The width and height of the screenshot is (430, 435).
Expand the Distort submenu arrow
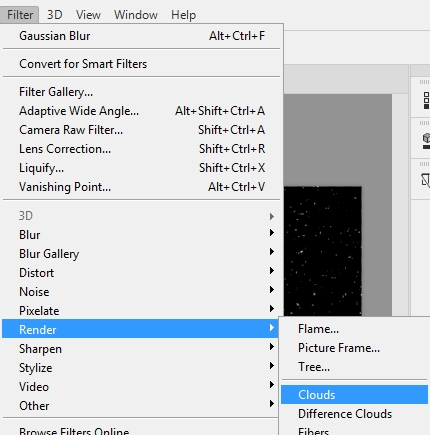click(x=272, y=271)
